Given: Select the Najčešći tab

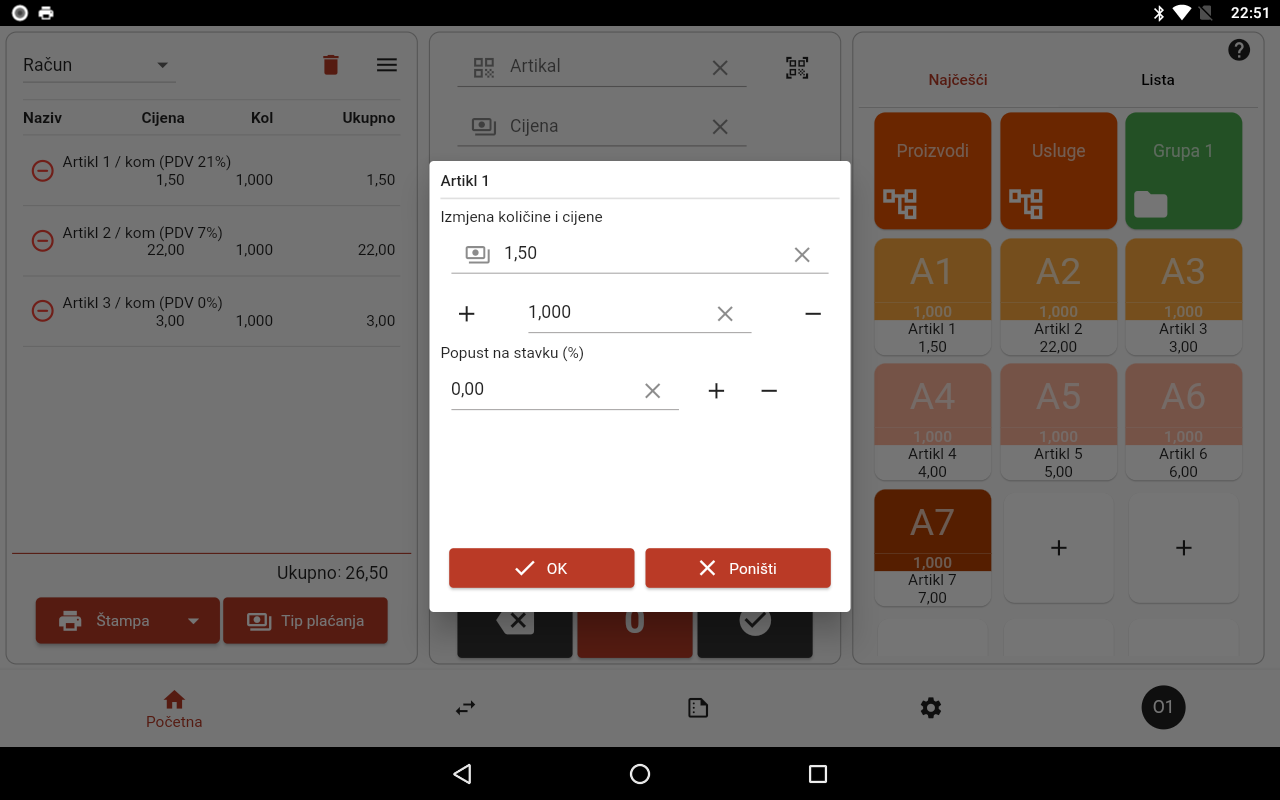Looking at the screenshot, I should tap(956, 80).
